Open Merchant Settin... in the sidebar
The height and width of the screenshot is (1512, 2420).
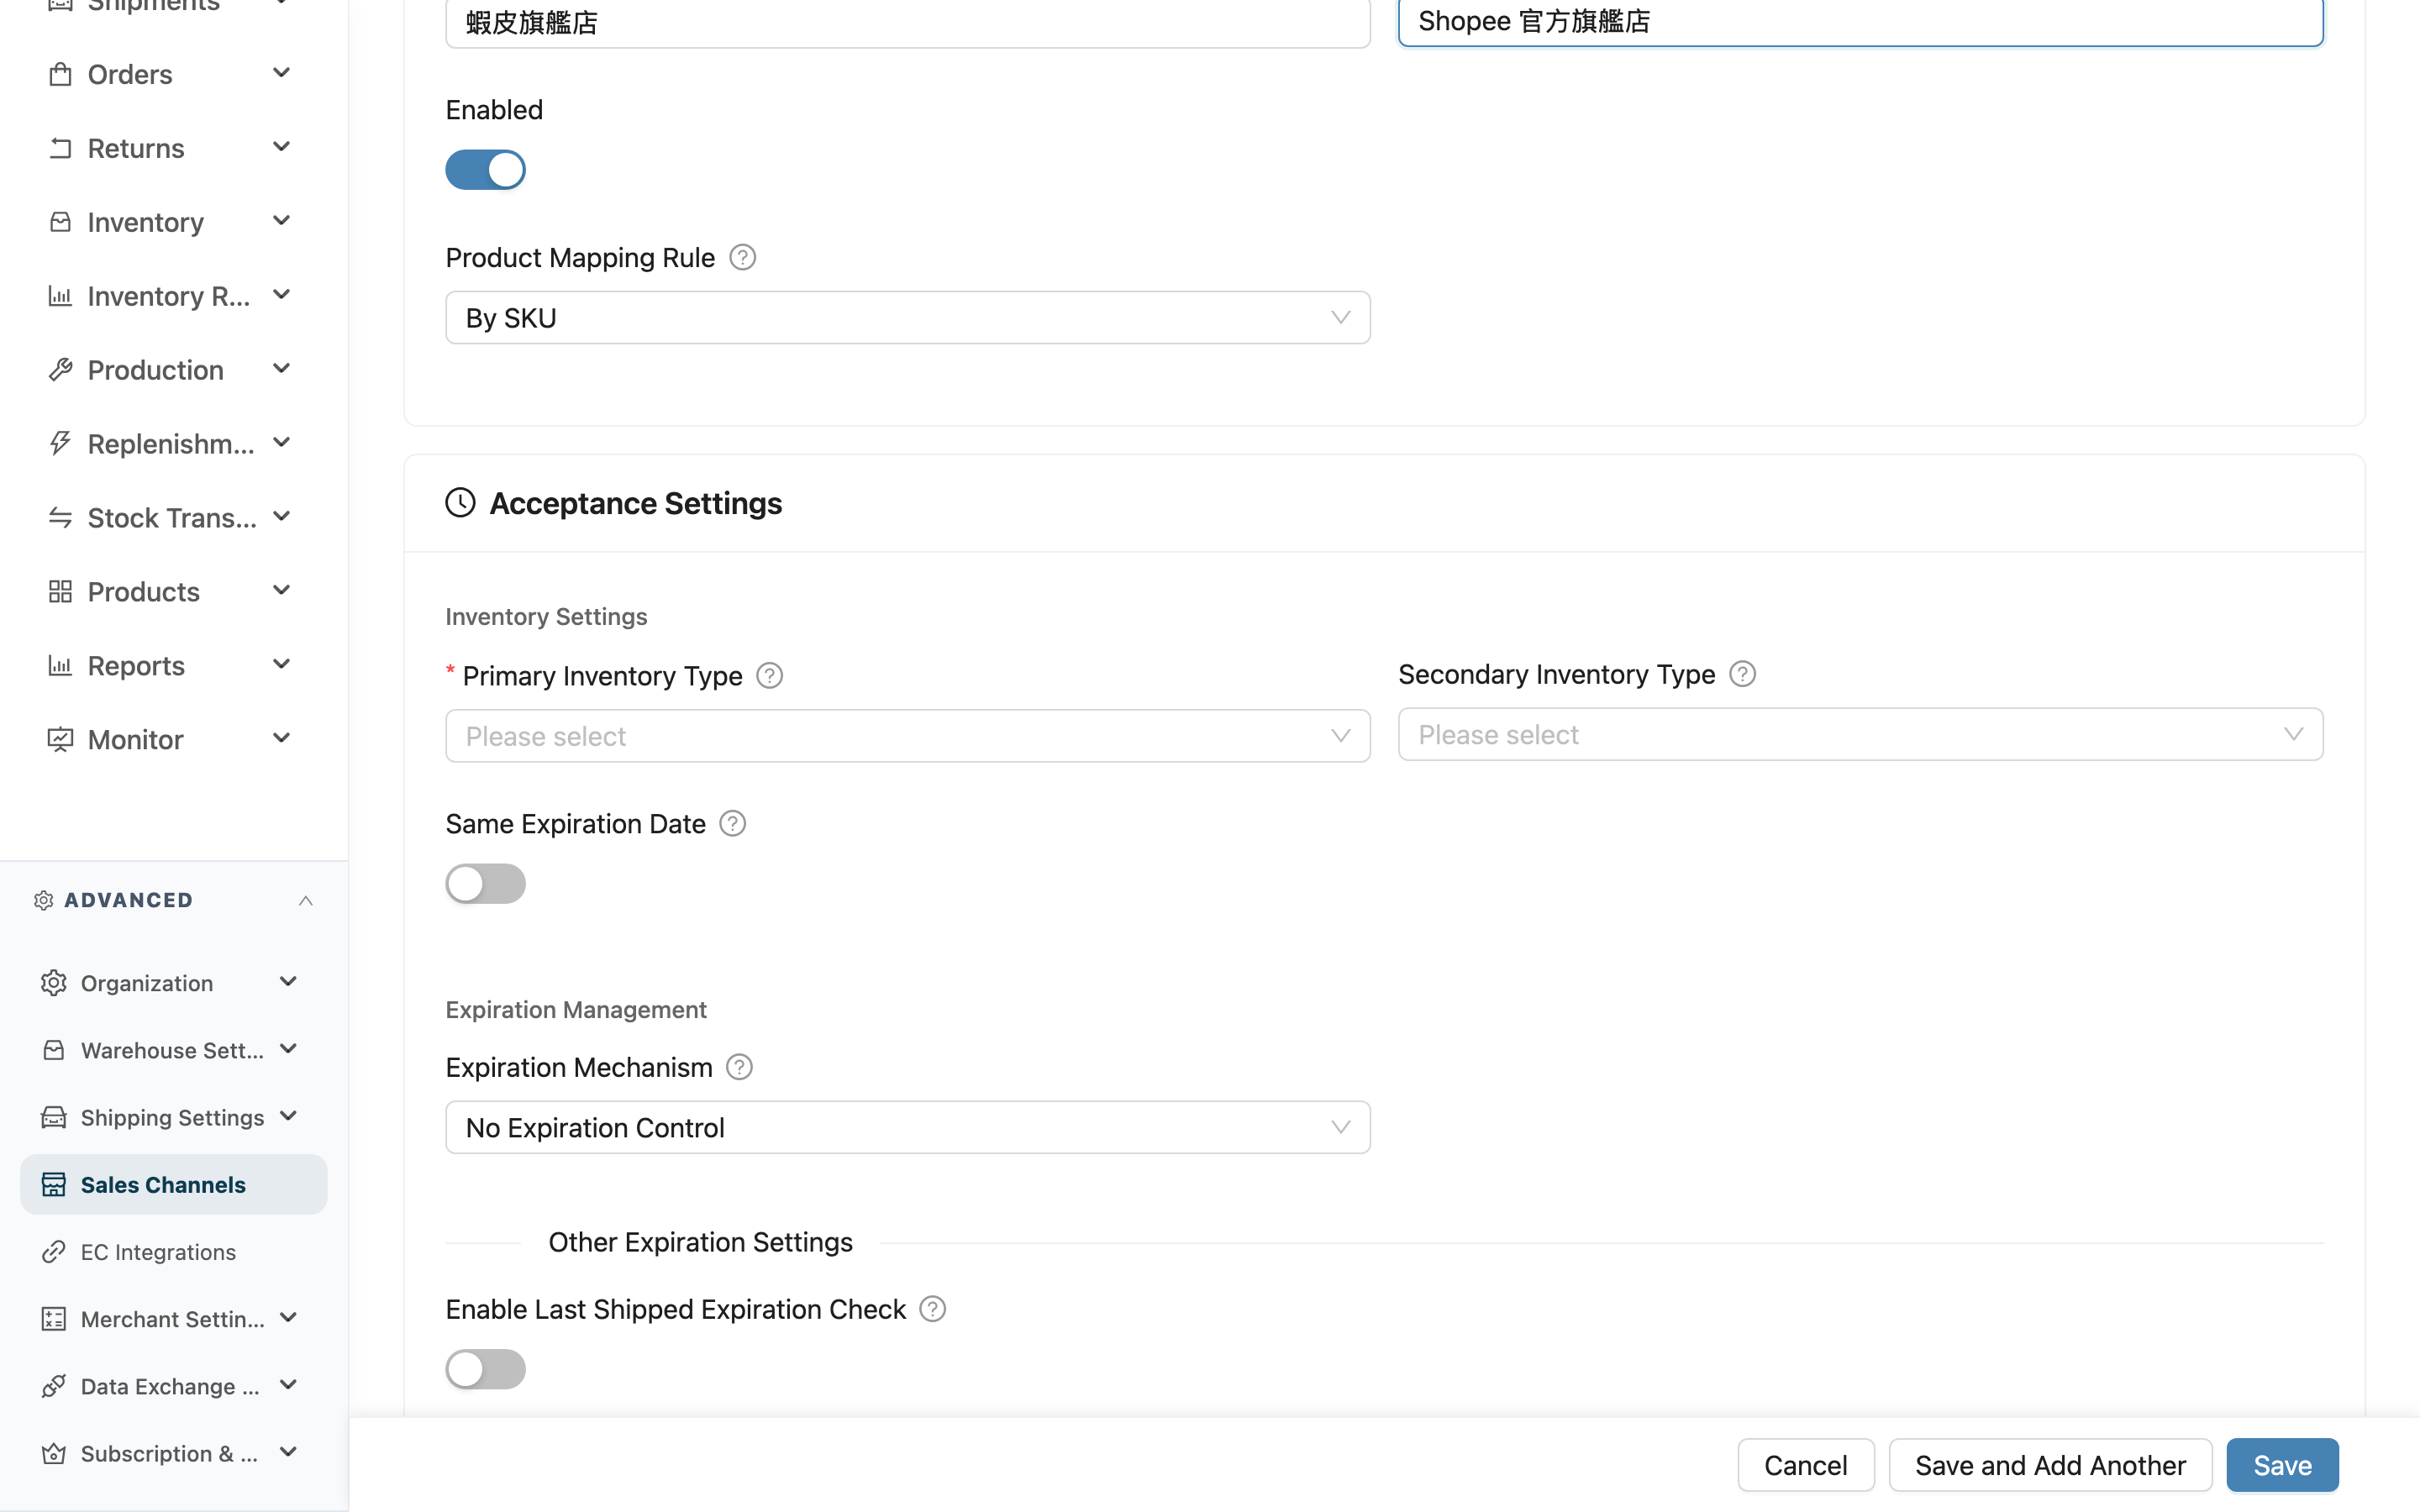(x=174, y=1319)
